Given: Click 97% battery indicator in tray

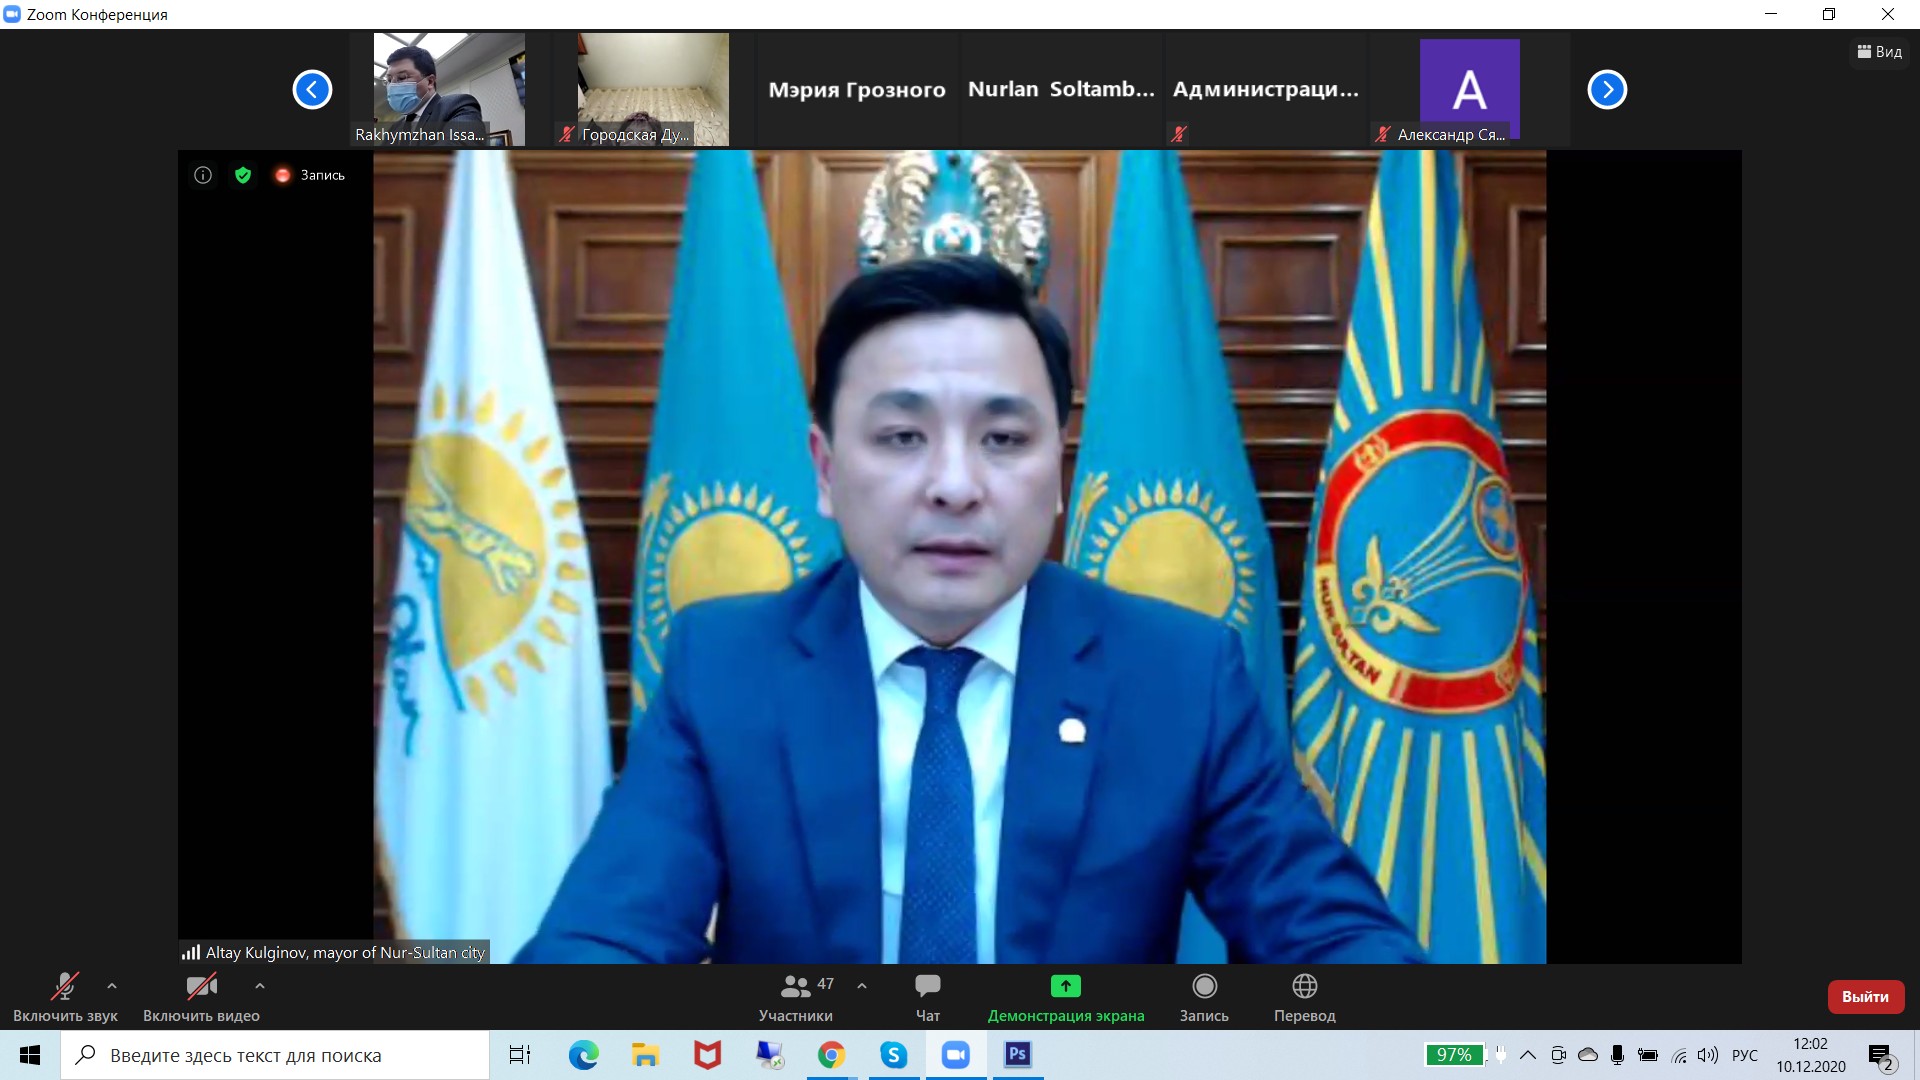Looking at the screenshot, I should click(1454, 1055).
